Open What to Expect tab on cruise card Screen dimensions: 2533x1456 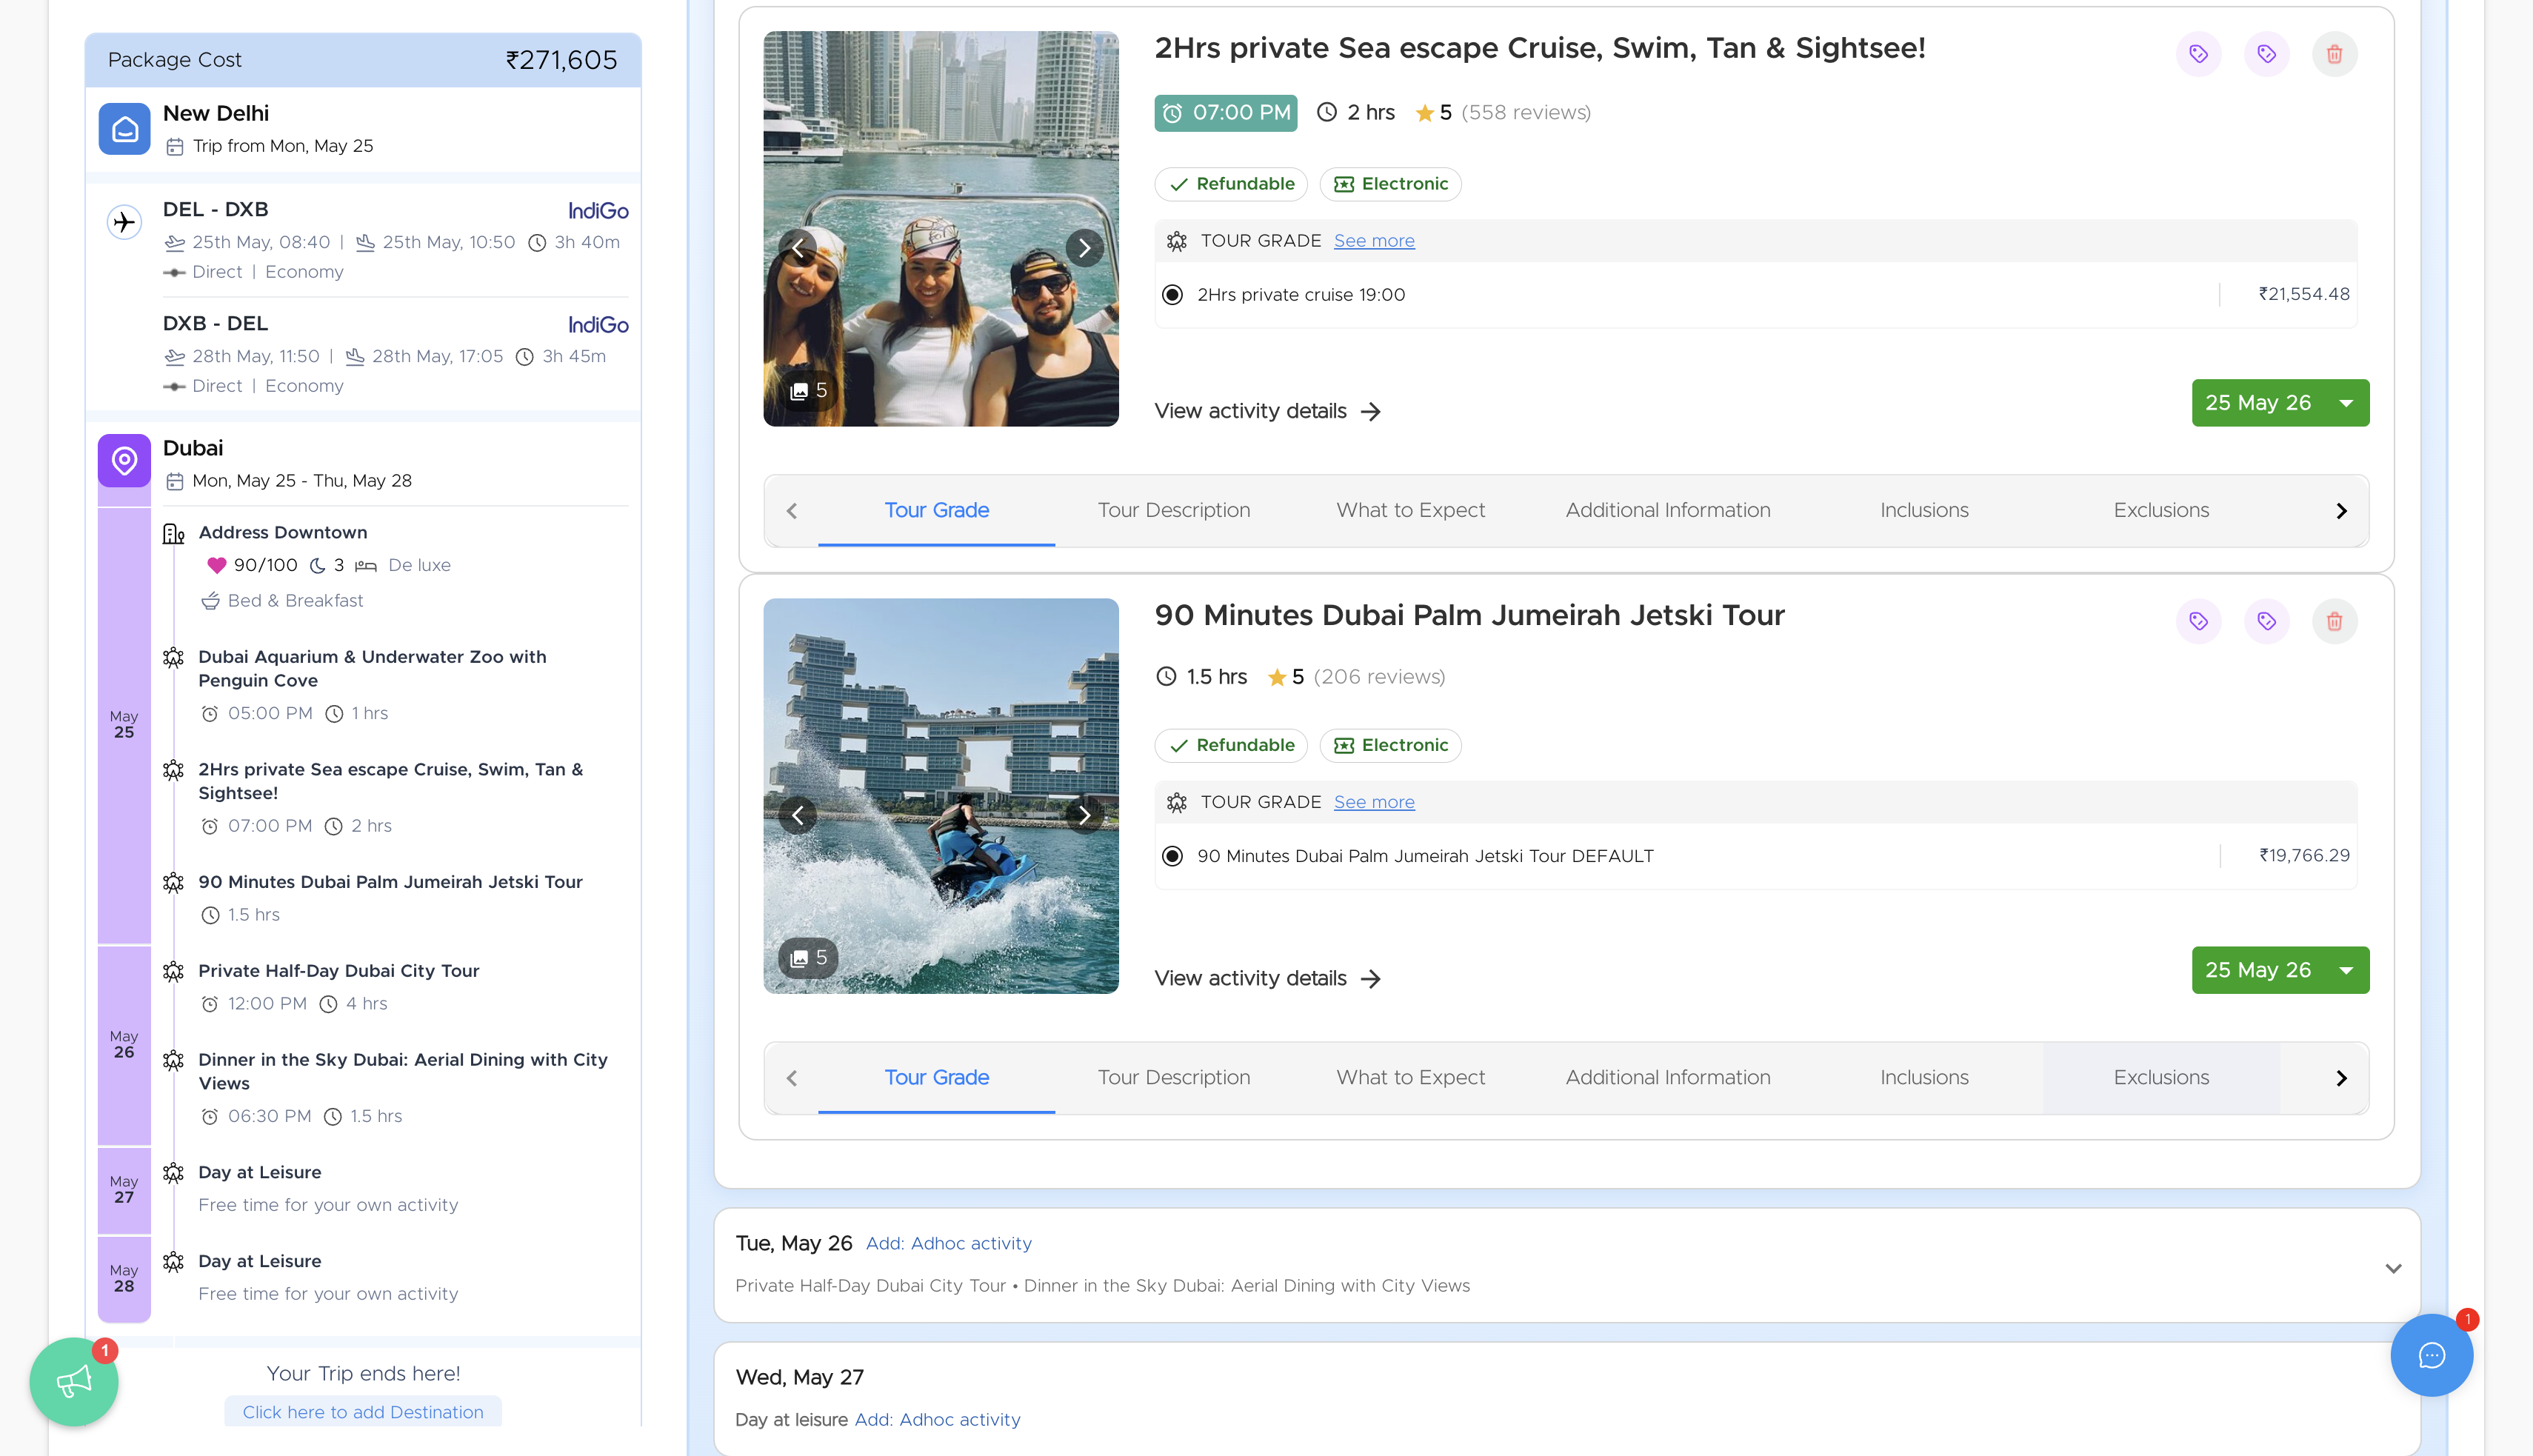(1410, 510)
